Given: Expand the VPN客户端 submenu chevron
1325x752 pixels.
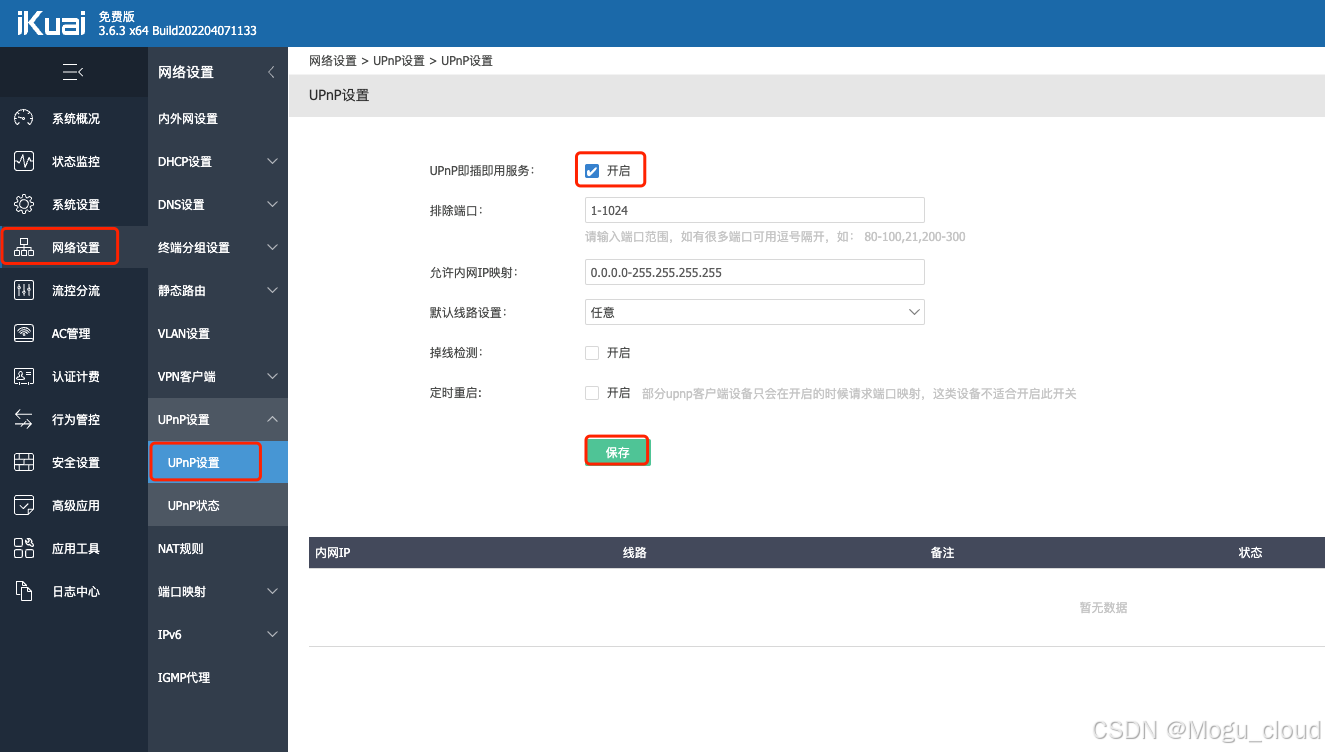Looking at the screenshot, I should pyautogui.click(x=272, y=376).
